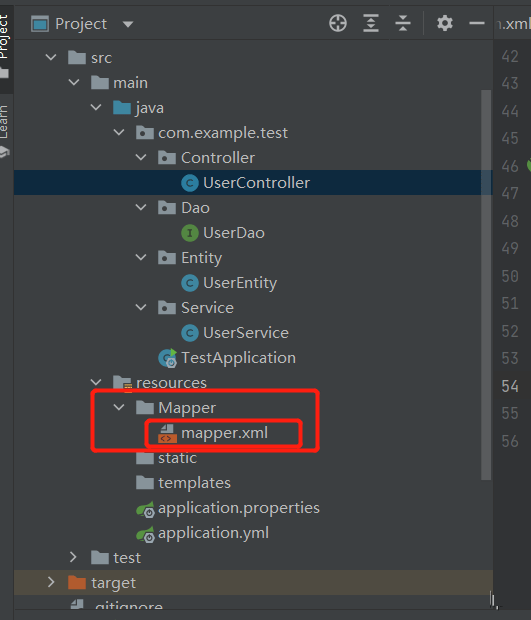The height and width of the screenshot is (620, 531).
Task: Click the TestApplication Spring Boot class icon
Action: (x=168, y=358)
